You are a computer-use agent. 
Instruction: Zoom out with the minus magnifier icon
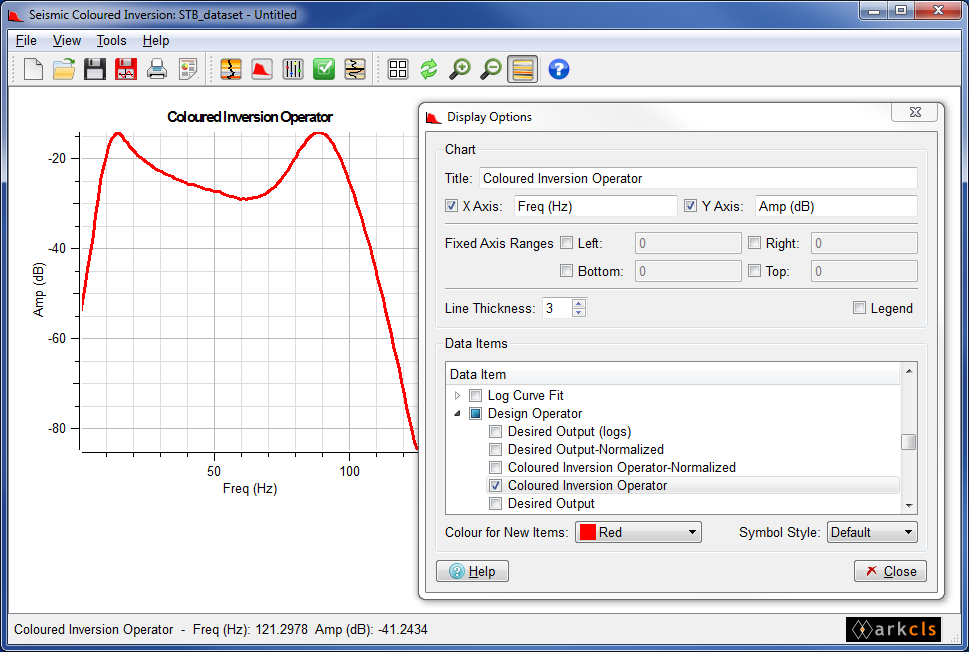pos(491,69)
